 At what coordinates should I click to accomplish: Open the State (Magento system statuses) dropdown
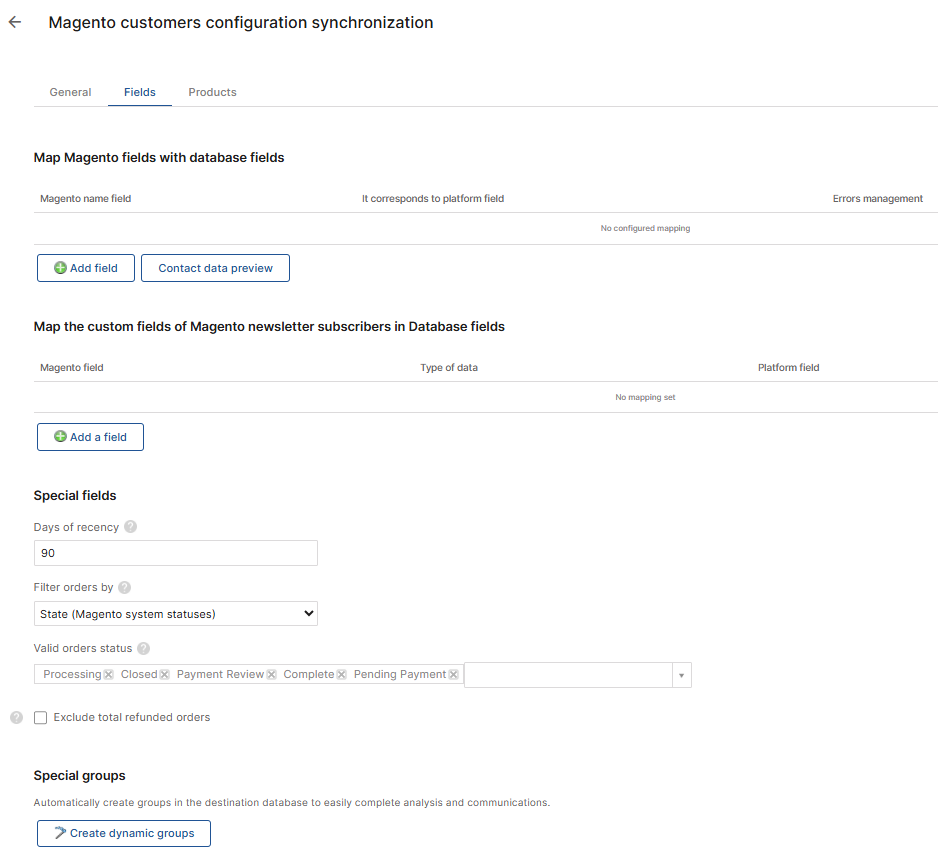pos(176,613)
